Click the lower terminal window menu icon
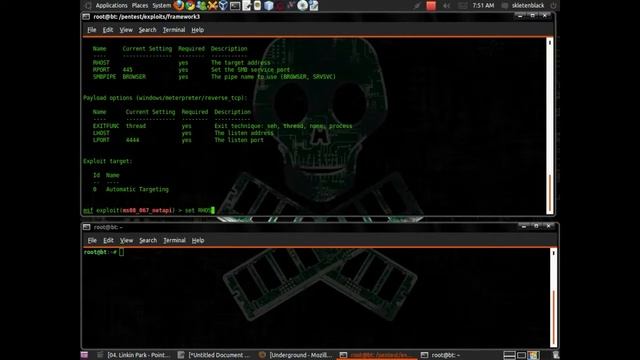The image size is (640, 360). [86, 227]
